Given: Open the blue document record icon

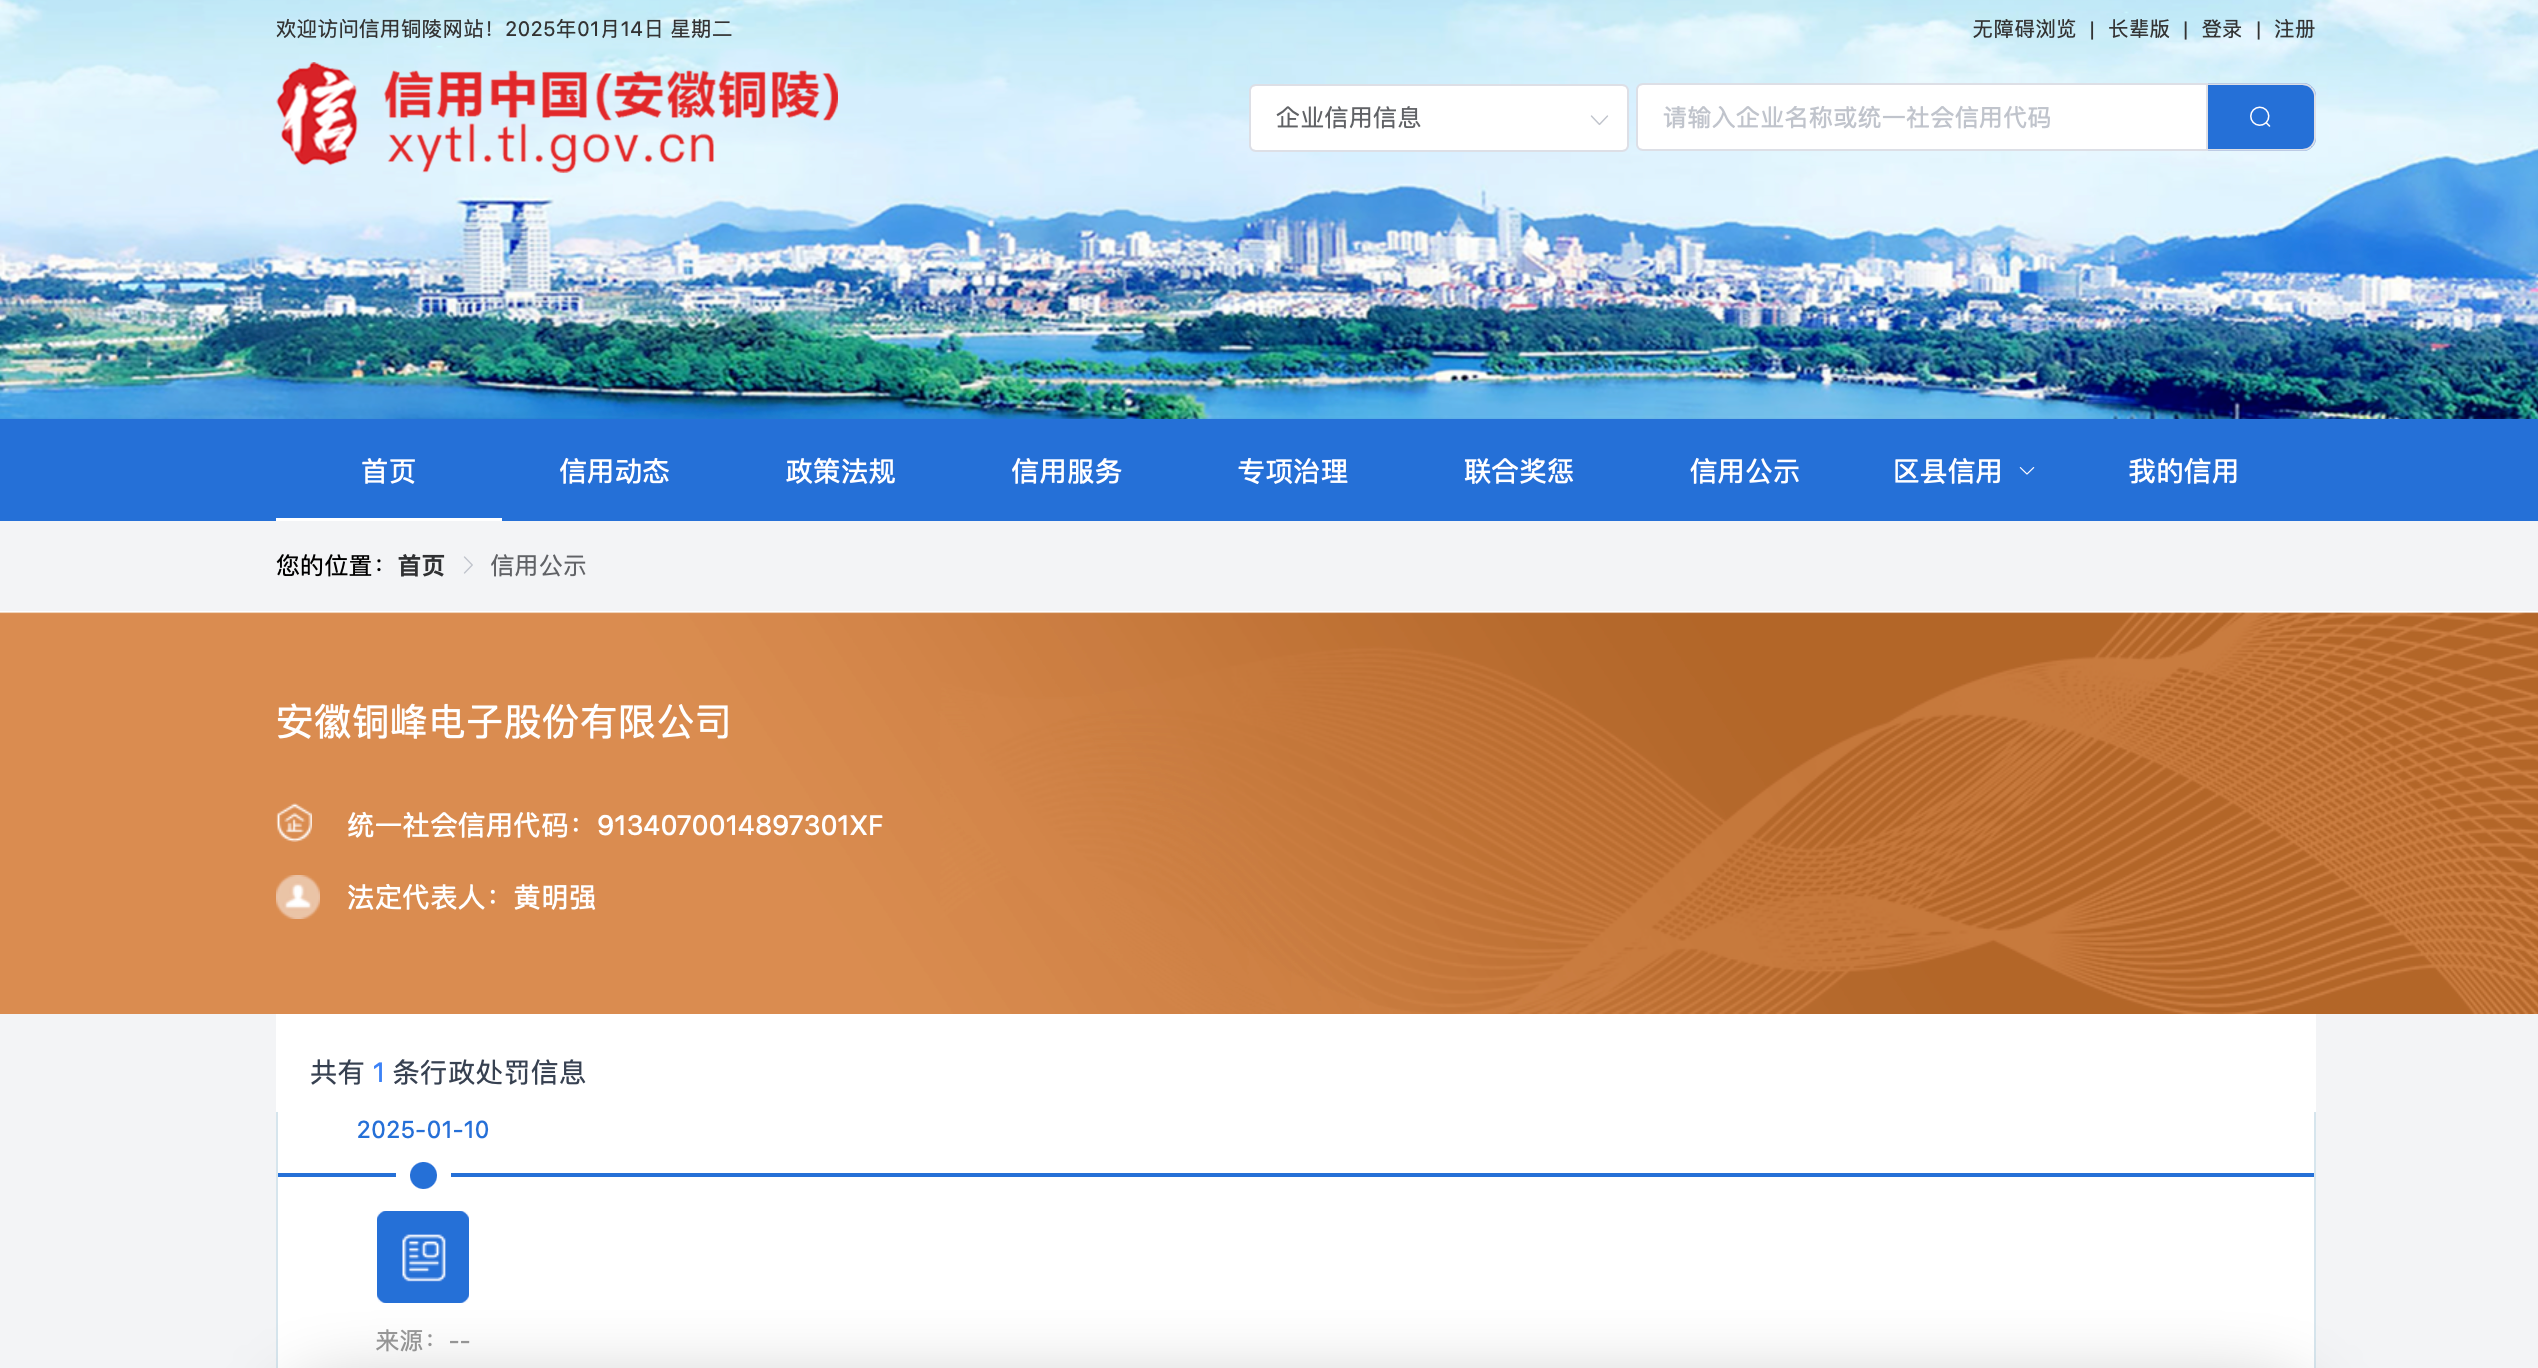Looking at the screenshot, I should tap(422, 1257).
